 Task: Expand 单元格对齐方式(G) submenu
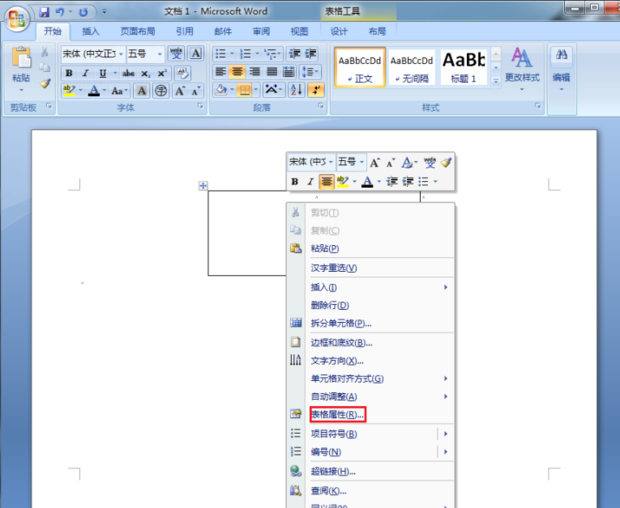coord(371,379)
